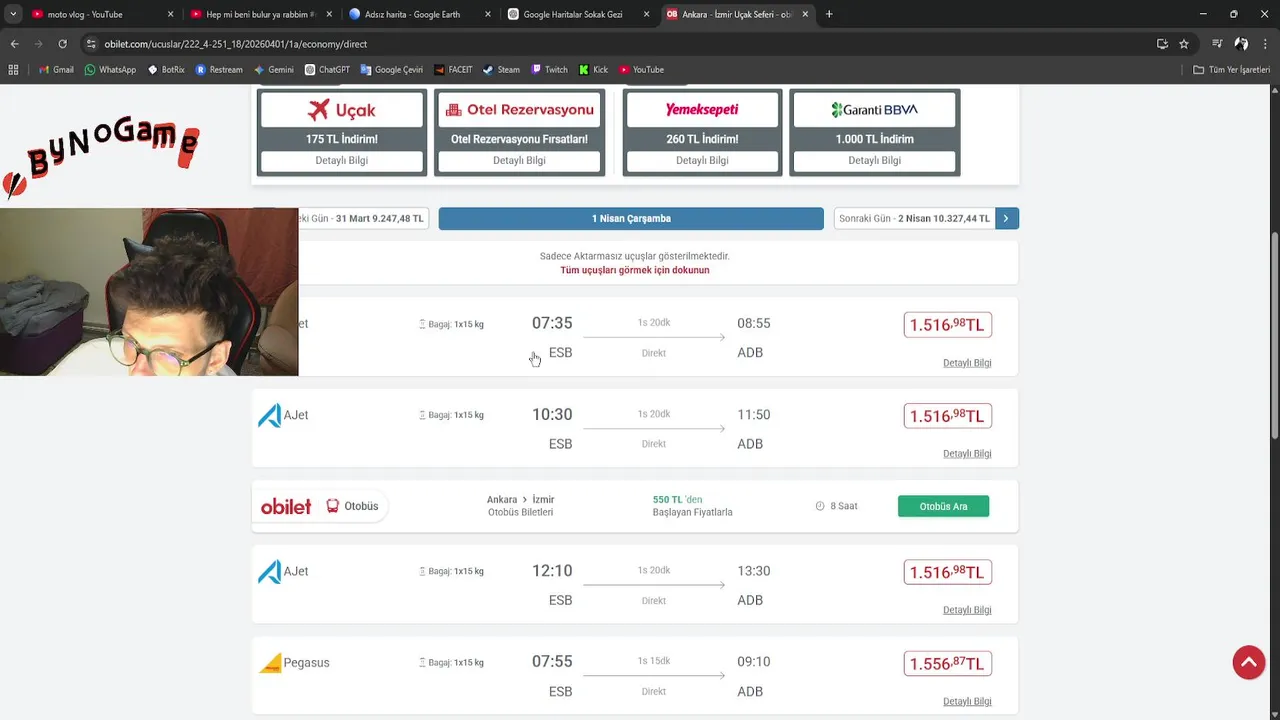Select the 07:35 flight price 1.516,98 TL
Screen dimensions: 1280x720
click(947, 325)
